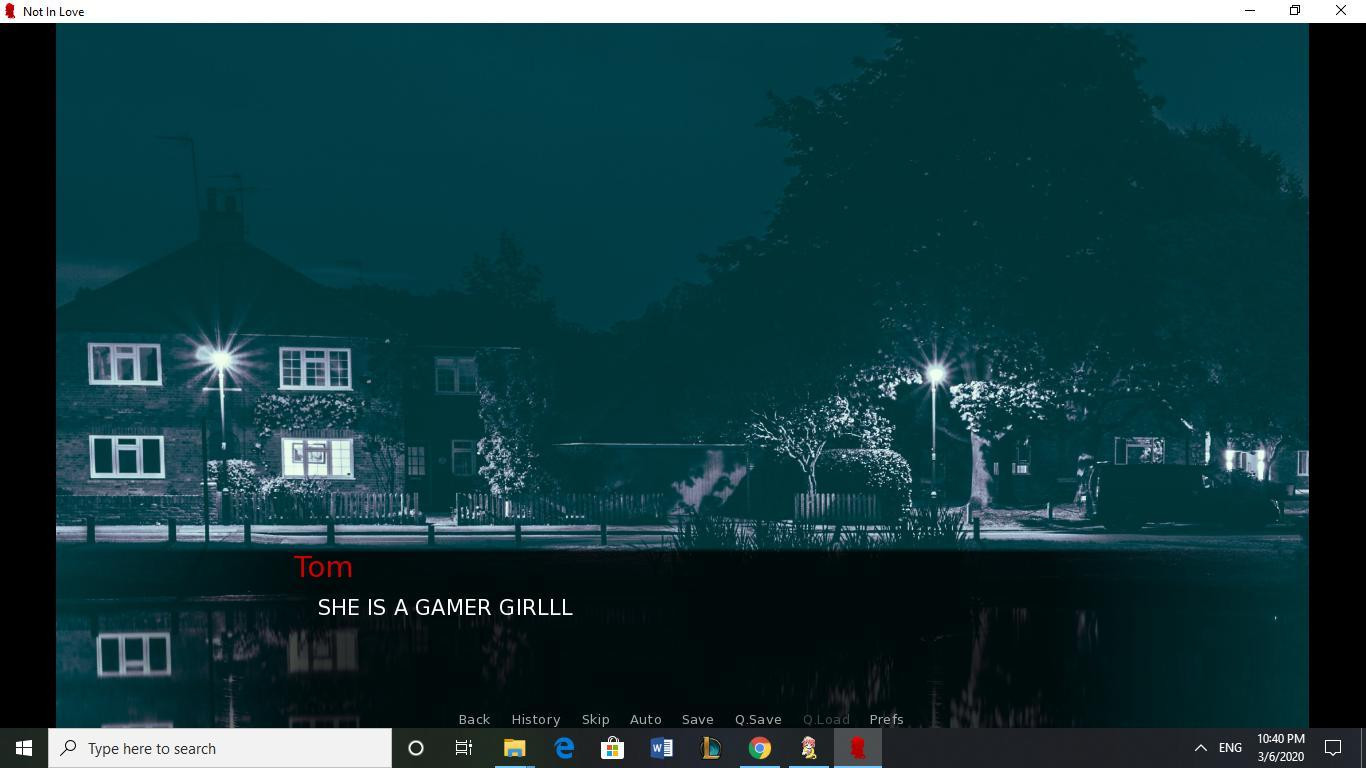The height and width of the screenshot is (768, 1366).
Task: Minimize the Not In Love window
Action: [x=1250, y=11]
